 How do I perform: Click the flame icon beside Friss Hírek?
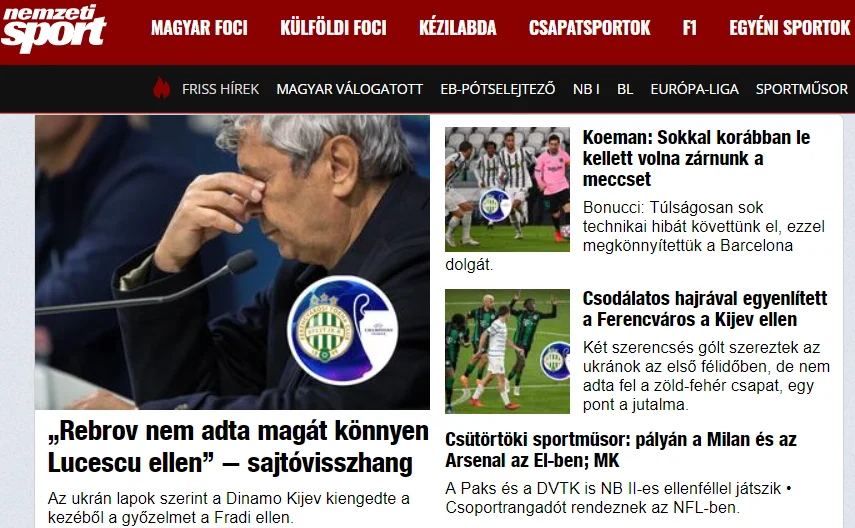pyautogui.click(x=161, y=88)
